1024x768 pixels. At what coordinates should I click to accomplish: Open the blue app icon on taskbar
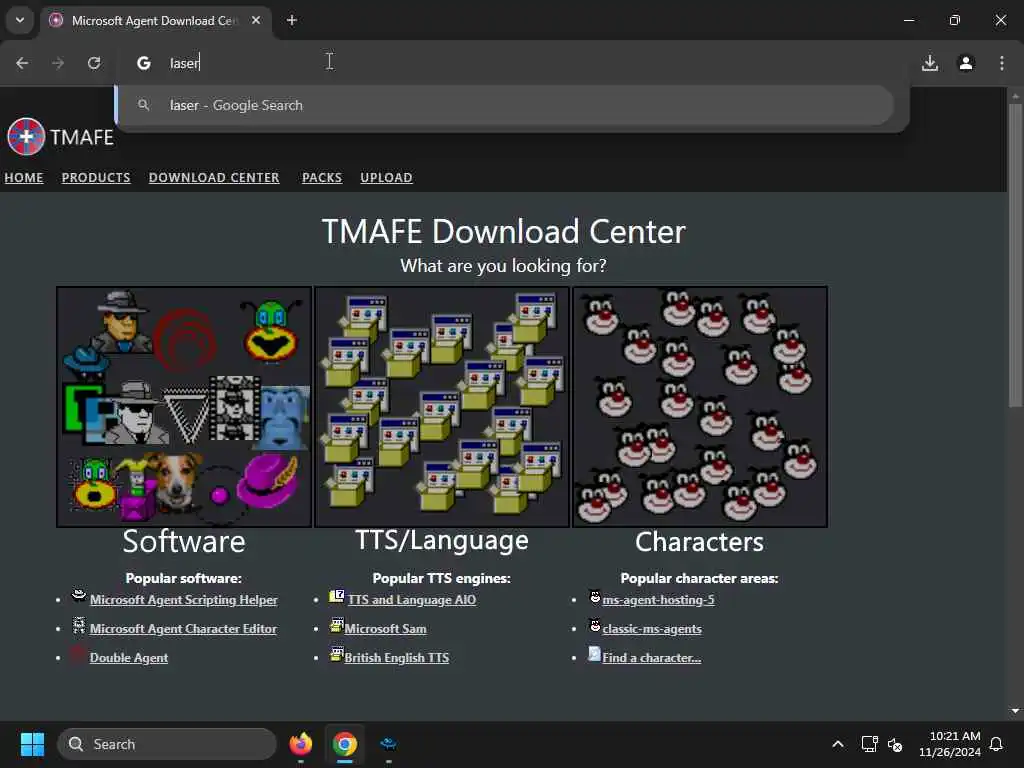coord(389,744)
